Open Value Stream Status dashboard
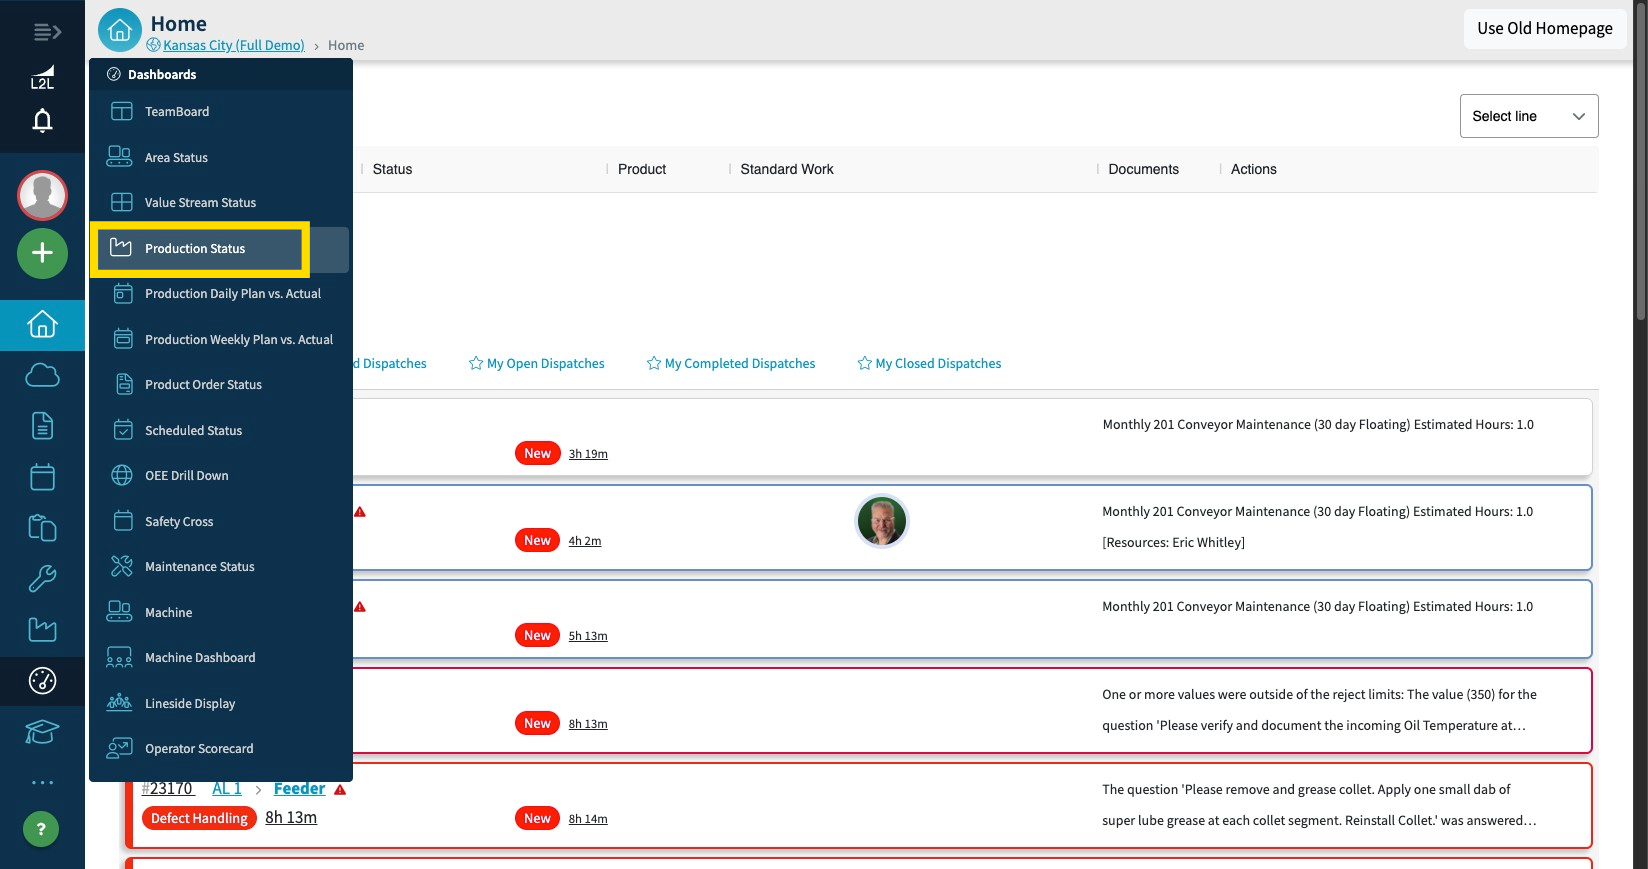 (x=221, y=202)
